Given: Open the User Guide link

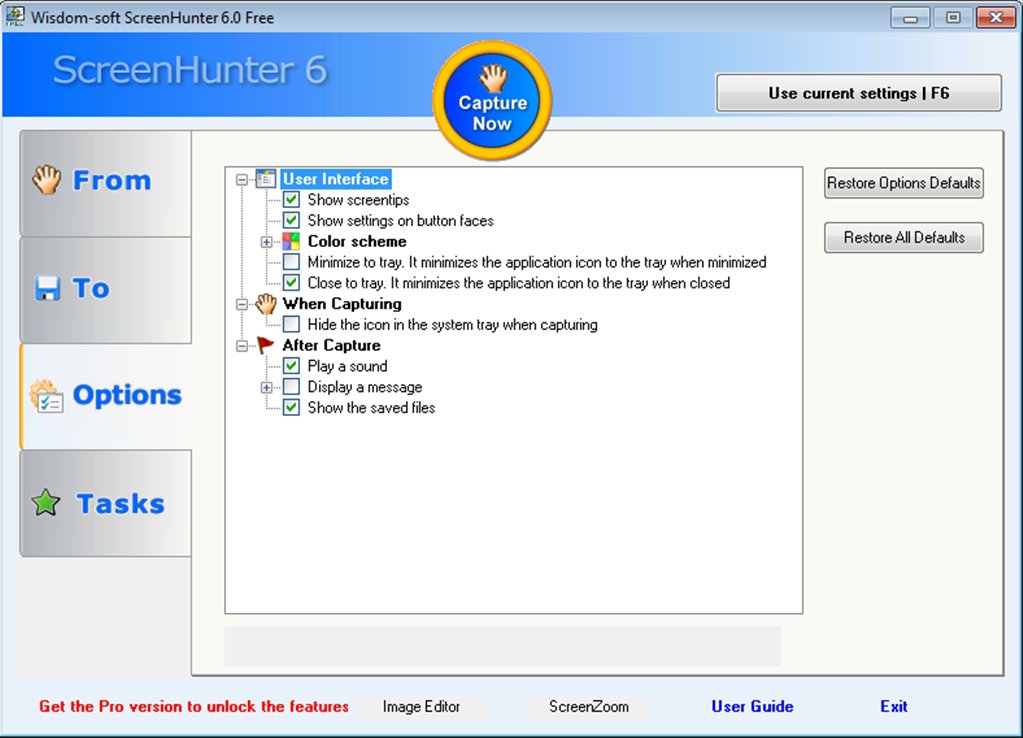Looking at the screenshot, I should 752,706.
